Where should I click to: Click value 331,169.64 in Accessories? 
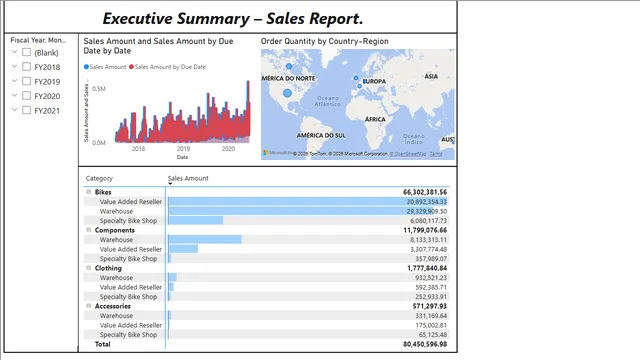[x=431, y=316]
